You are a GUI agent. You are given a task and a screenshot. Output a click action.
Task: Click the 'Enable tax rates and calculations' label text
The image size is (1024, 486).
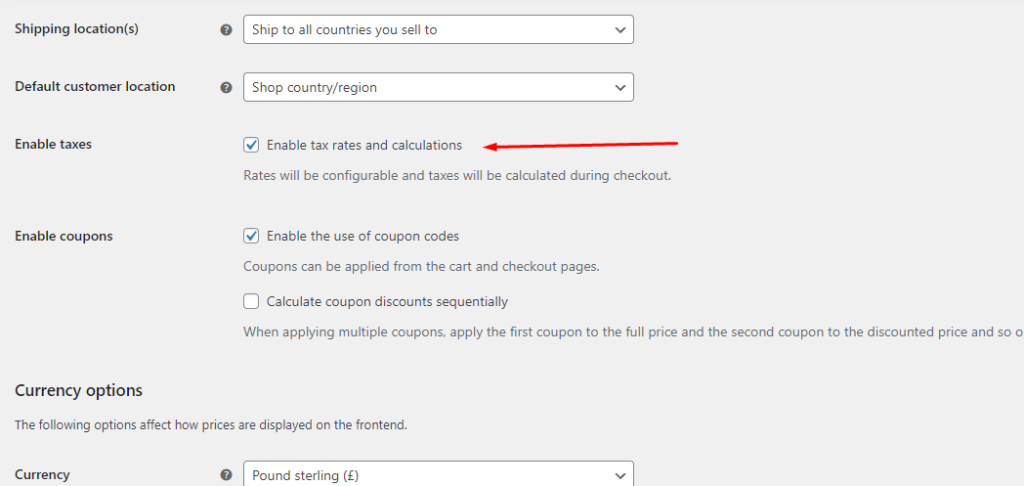[x=364, y=145]
